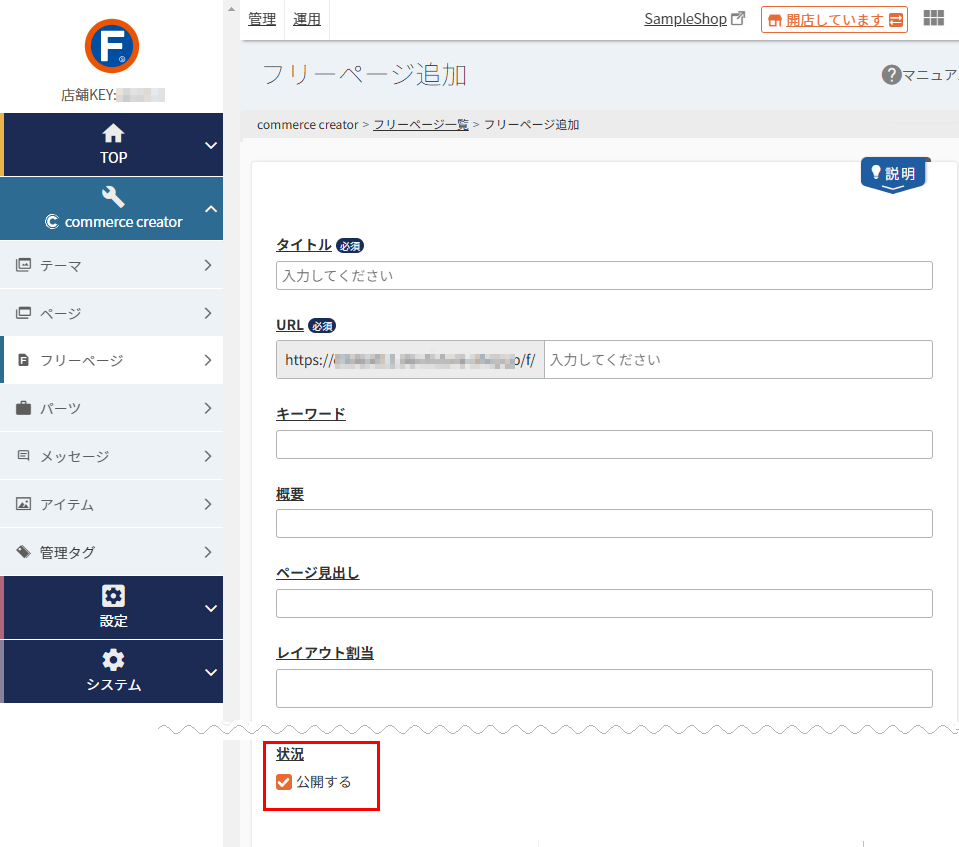Click the 設定 gear icon
This screenshot has width=959, height=847.
coord(113,596)
